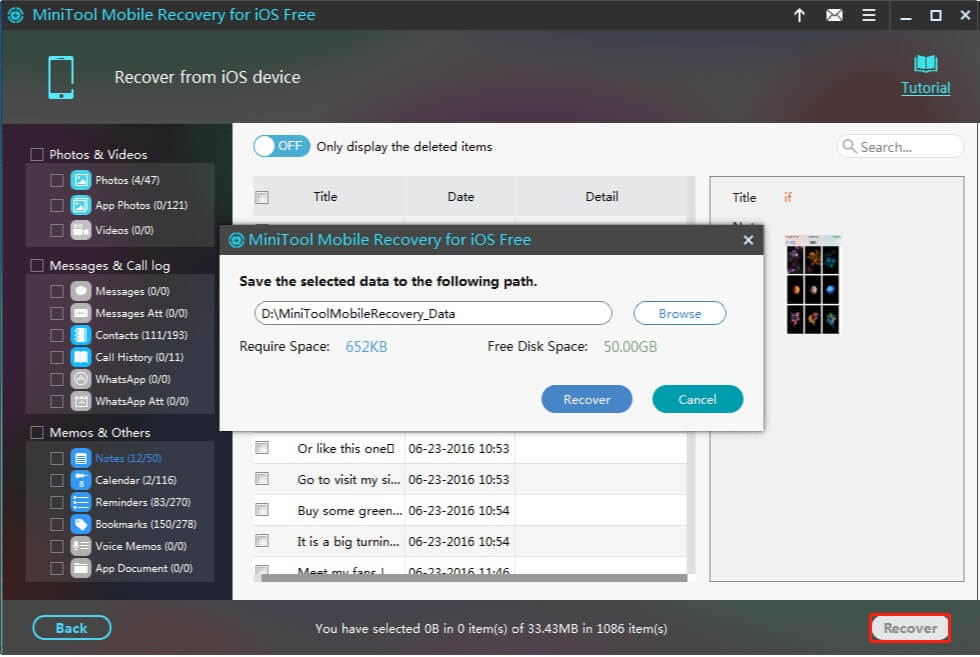
Task: Click the Tutorial link
Action: [x=926, y=88]
